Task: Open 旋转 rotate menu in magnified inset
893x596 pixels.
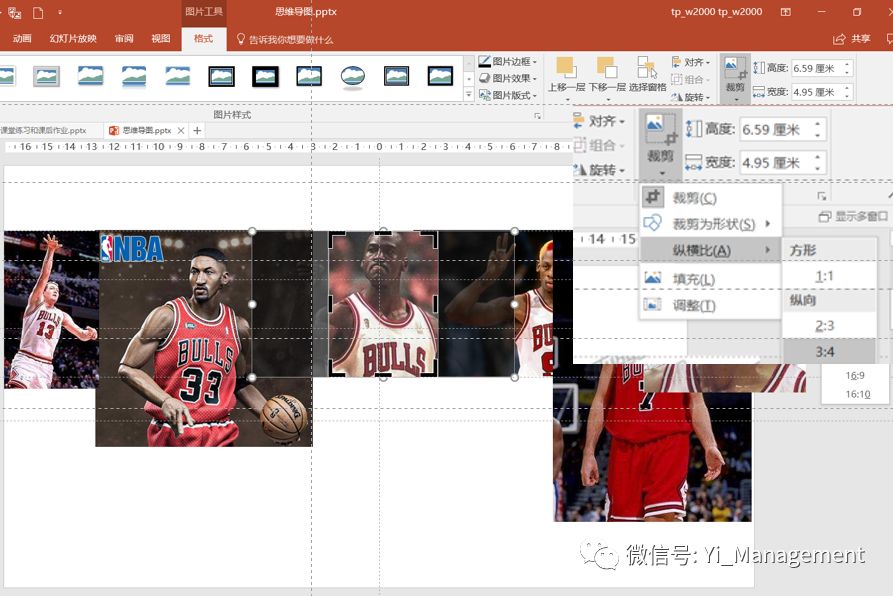Action: point(600,170)
